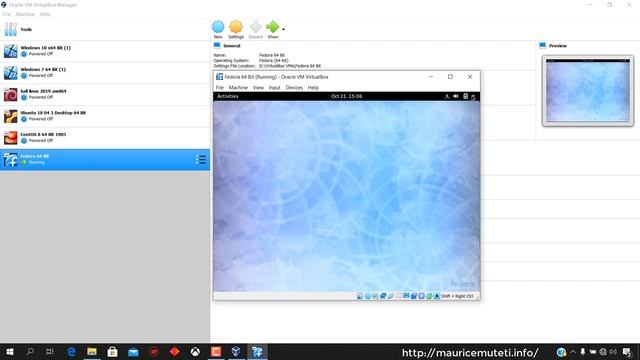Click the display status icon in VM bar

(x=406, y=296)
